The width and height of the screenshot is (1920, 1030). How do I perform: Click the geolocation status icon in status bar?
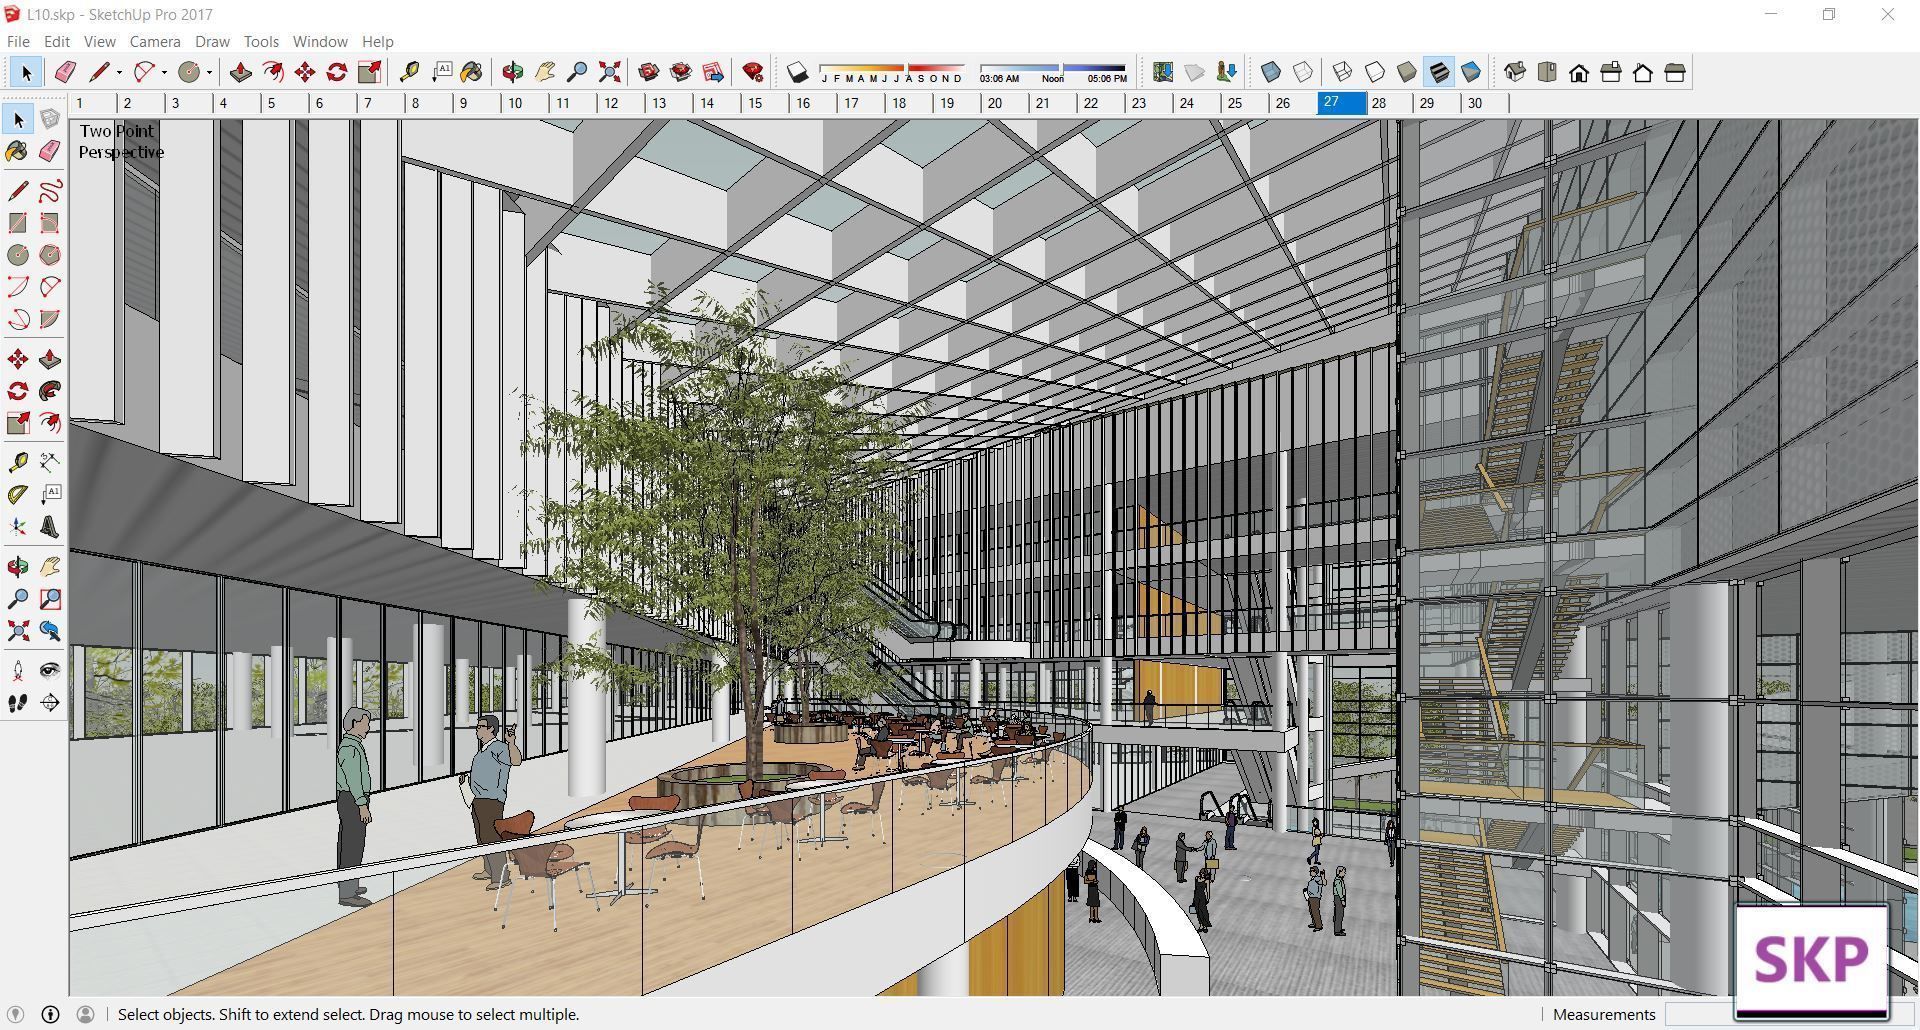click(15, 1014)
